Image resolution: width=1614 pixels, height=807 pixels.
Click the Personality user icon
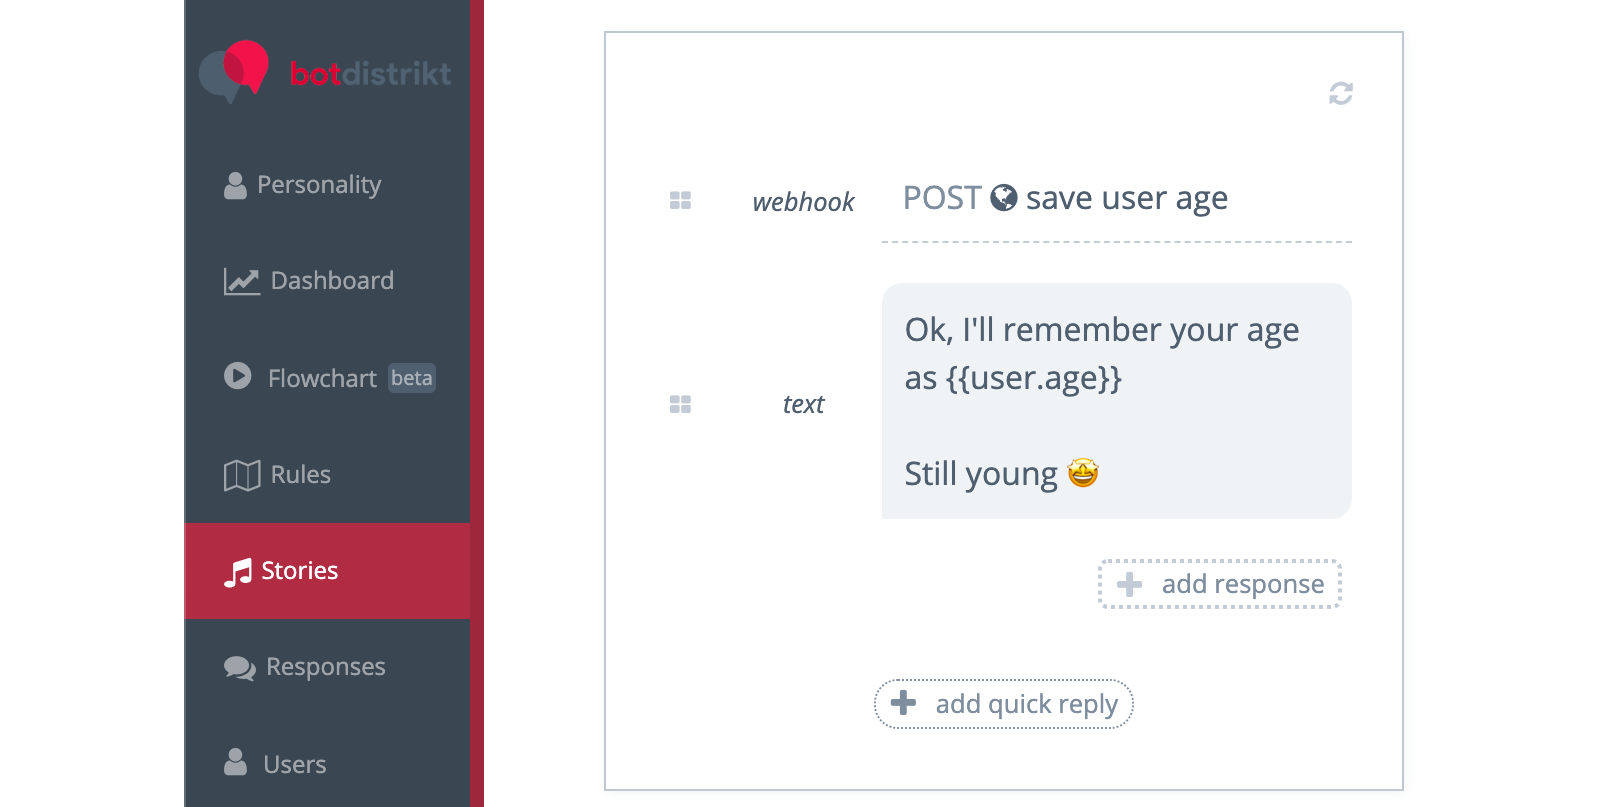coord(235,185)
